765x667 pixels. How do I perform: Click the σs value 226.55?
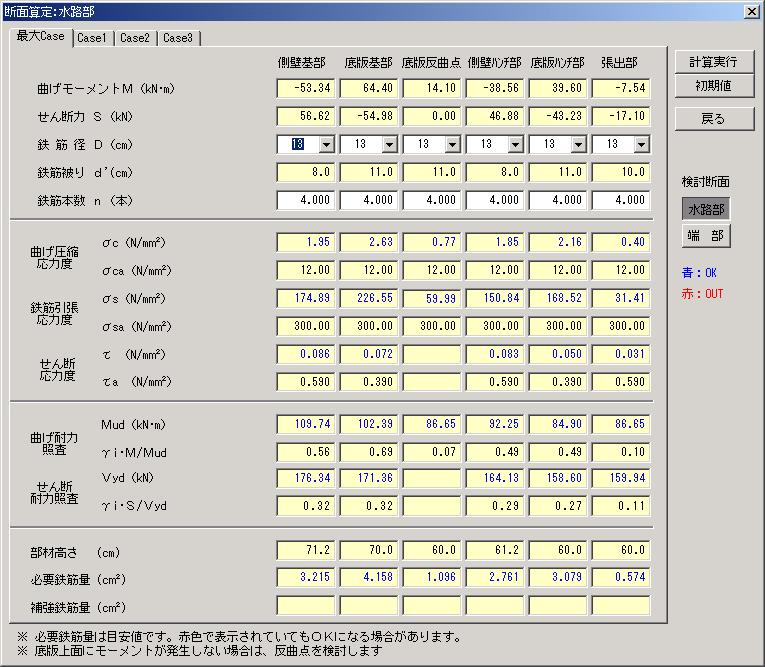(369, 298)
